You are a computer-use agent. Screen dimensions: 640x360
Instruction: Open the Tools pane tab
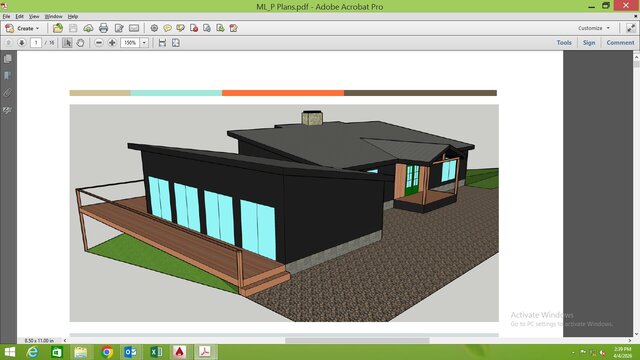[x=564, y=42]
